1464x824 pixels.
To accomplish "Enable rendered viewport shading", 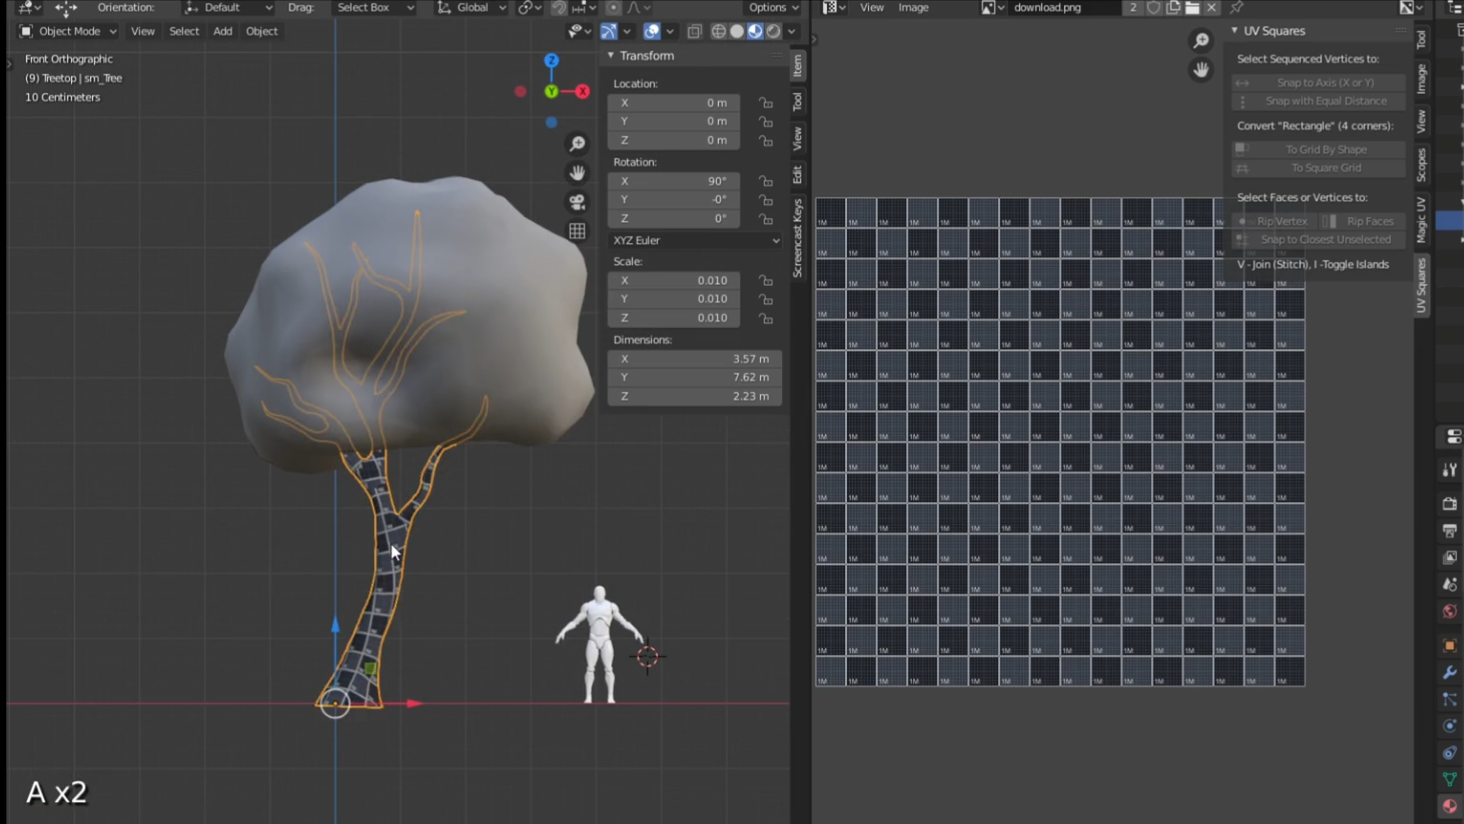I will (x=773, y=32).
